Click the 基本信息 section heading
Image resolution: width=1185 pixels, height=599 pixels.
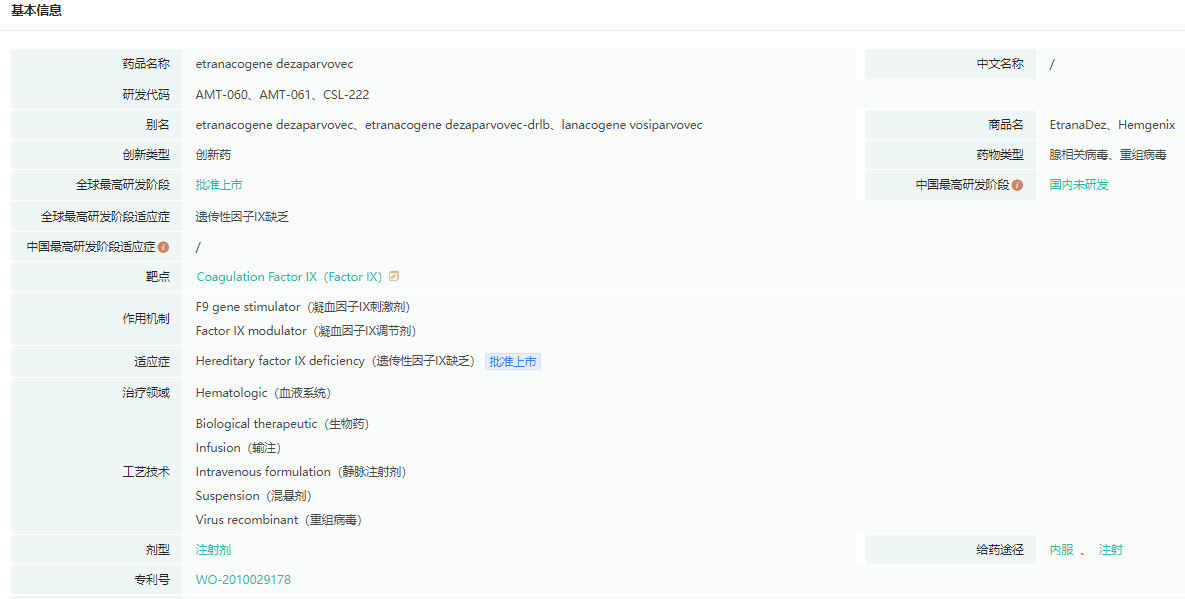coord(36,11)
